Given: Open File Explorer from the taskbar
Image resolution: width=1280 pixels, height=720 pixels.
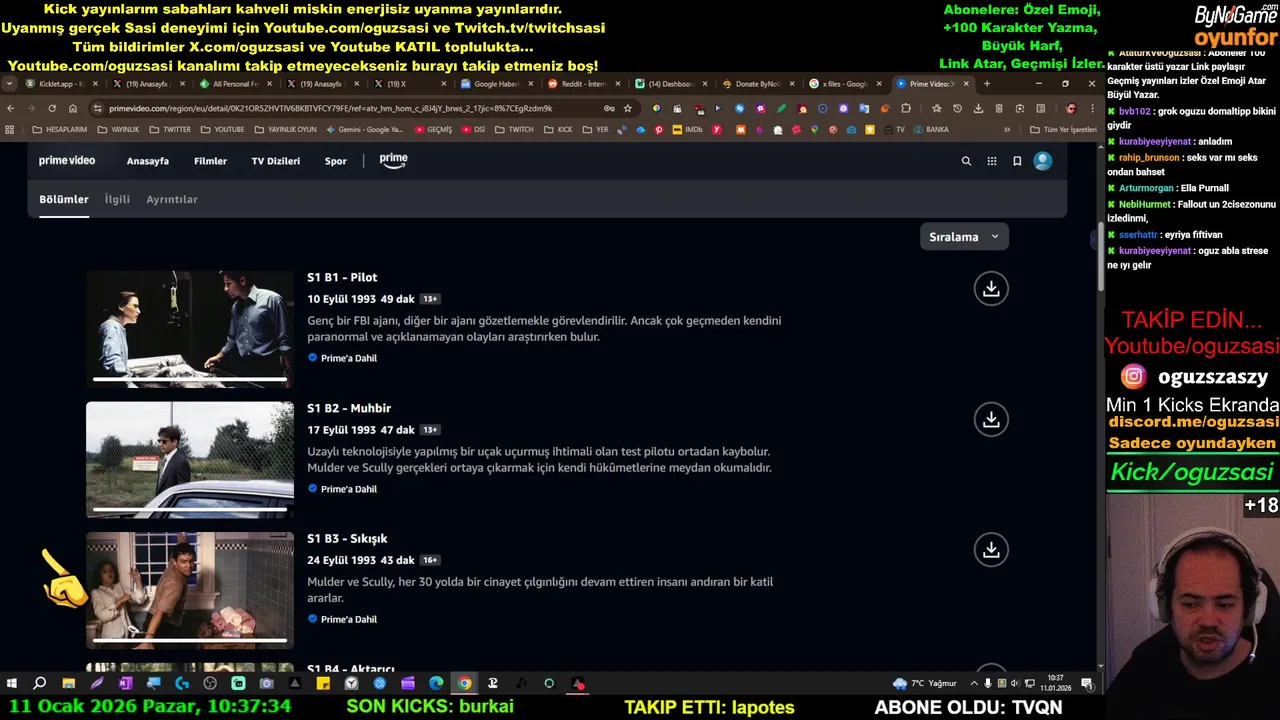Looking at the screenshot, I should click(x=68, y=684).
